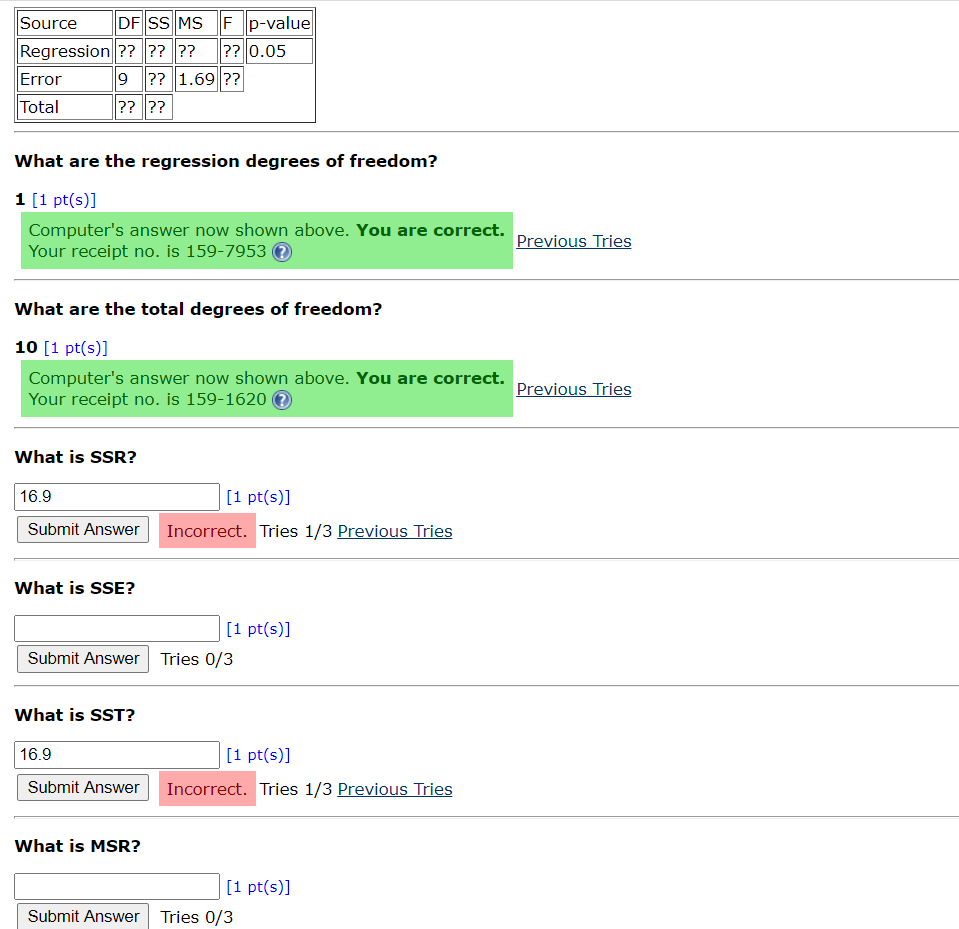Open Previous Tries link for SST question
Image resolution: width=959 pixels, height=929 pixels.
click(395, 789)
